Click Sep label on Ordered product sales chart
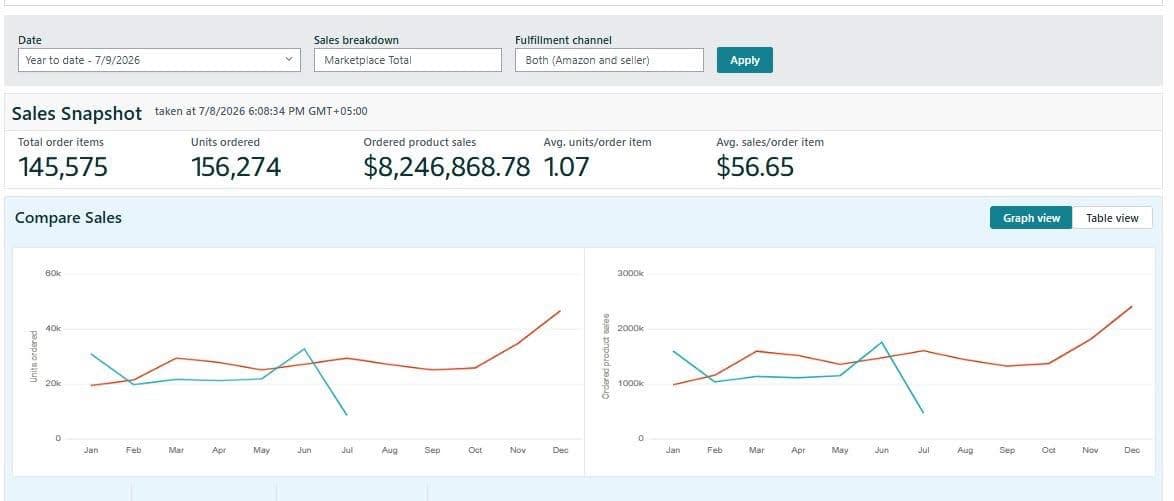This screenshot has height=501, width=1174. 1007,450
